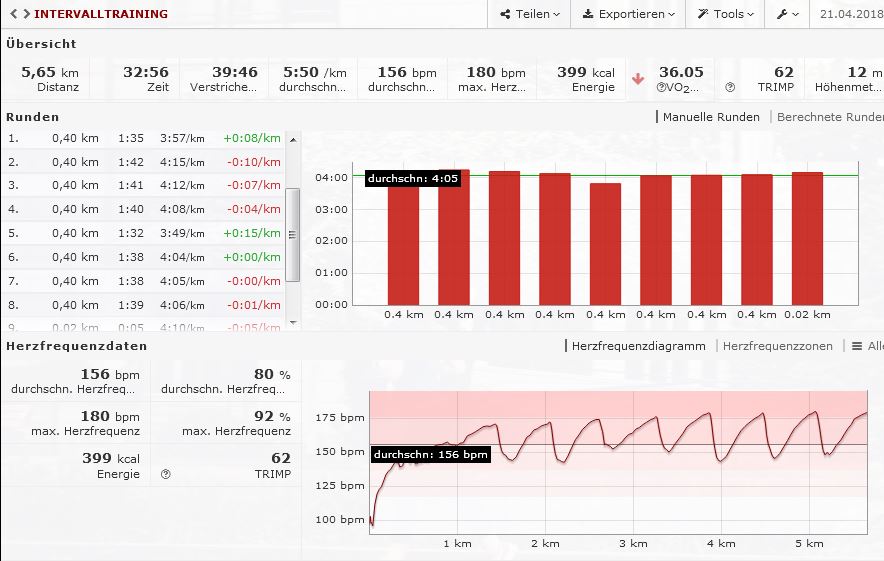Select lap 5 row with 3:49/km pace
This screenshot has height=561, width=884.
[145, 233]
